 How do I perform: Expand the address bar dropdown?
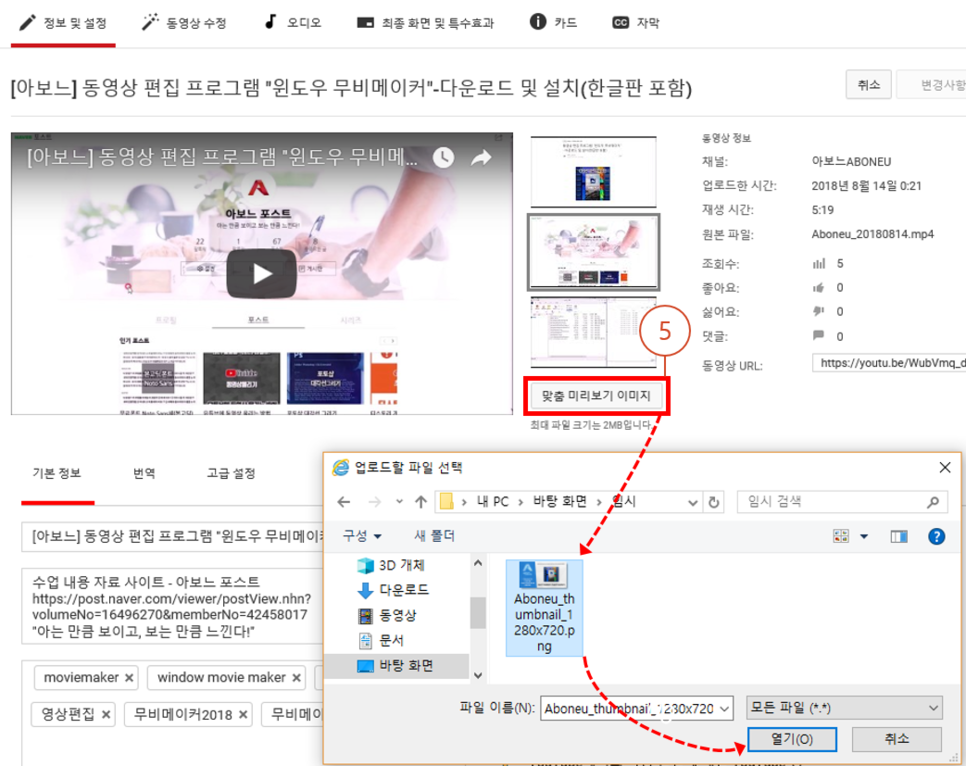click(693, 503)
